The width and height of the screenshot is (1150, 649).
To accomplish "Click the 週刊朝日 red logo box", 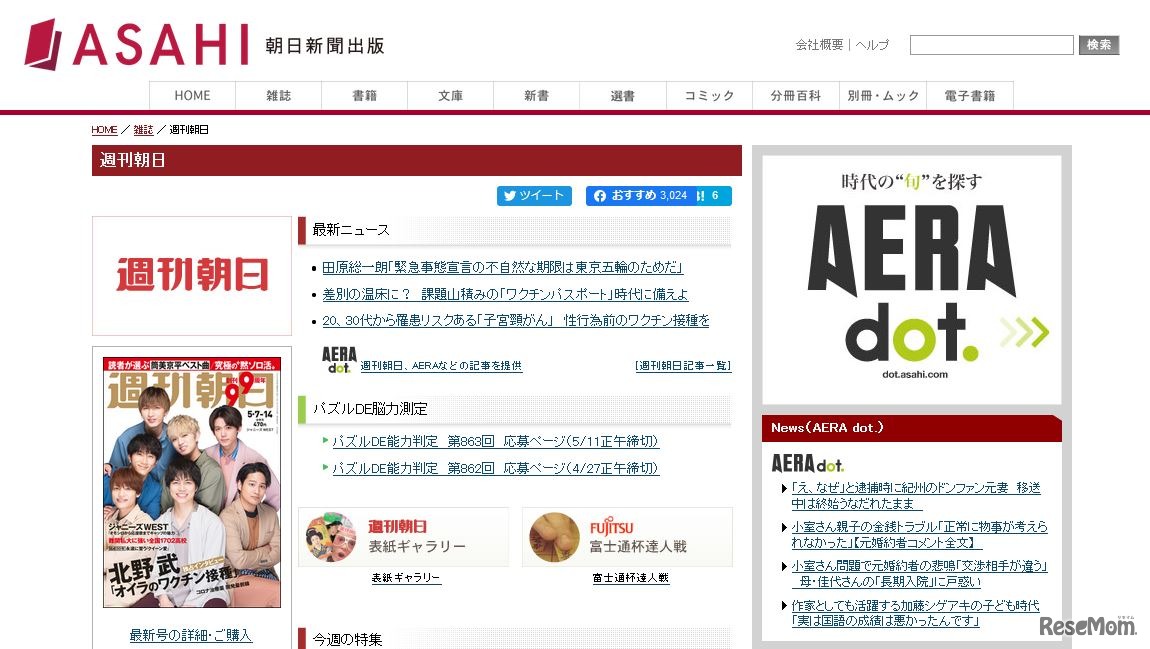I will click(191, 276).
